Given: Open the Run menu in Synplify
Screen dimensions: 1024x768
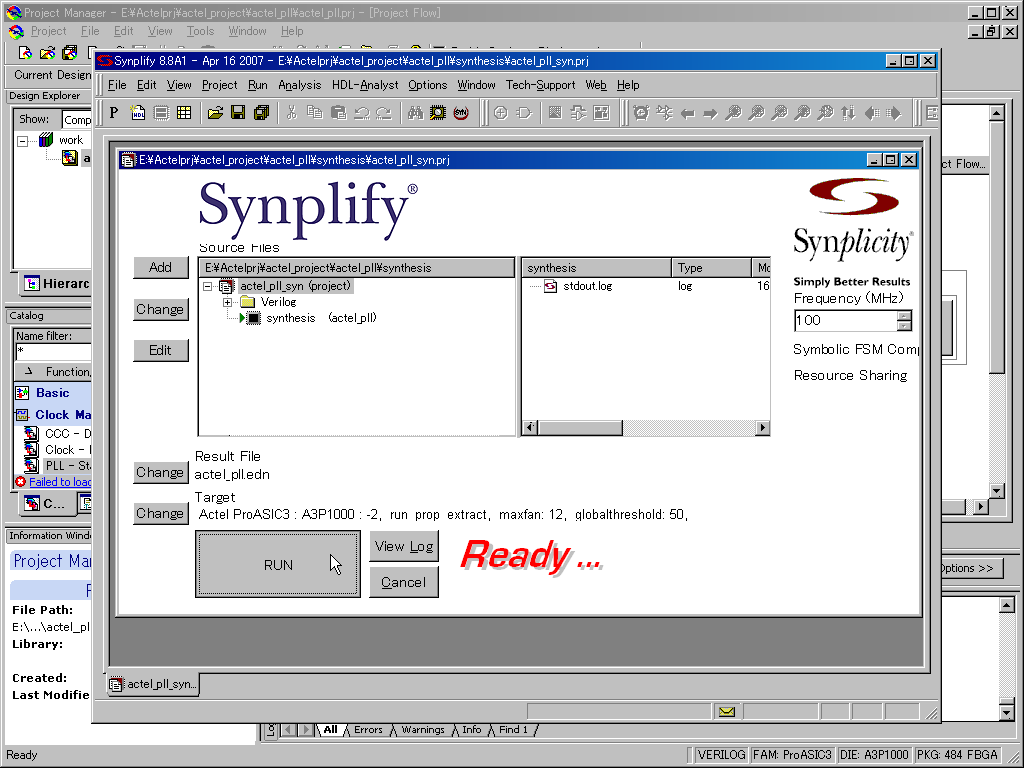Looking at the screenshot, I should point(258,85).
